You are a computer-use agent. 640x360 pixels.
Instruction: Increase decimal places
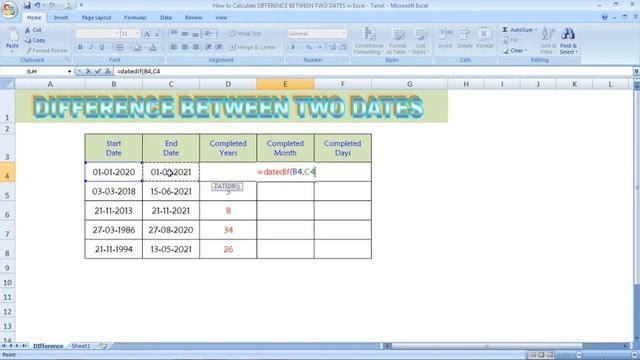333,47
